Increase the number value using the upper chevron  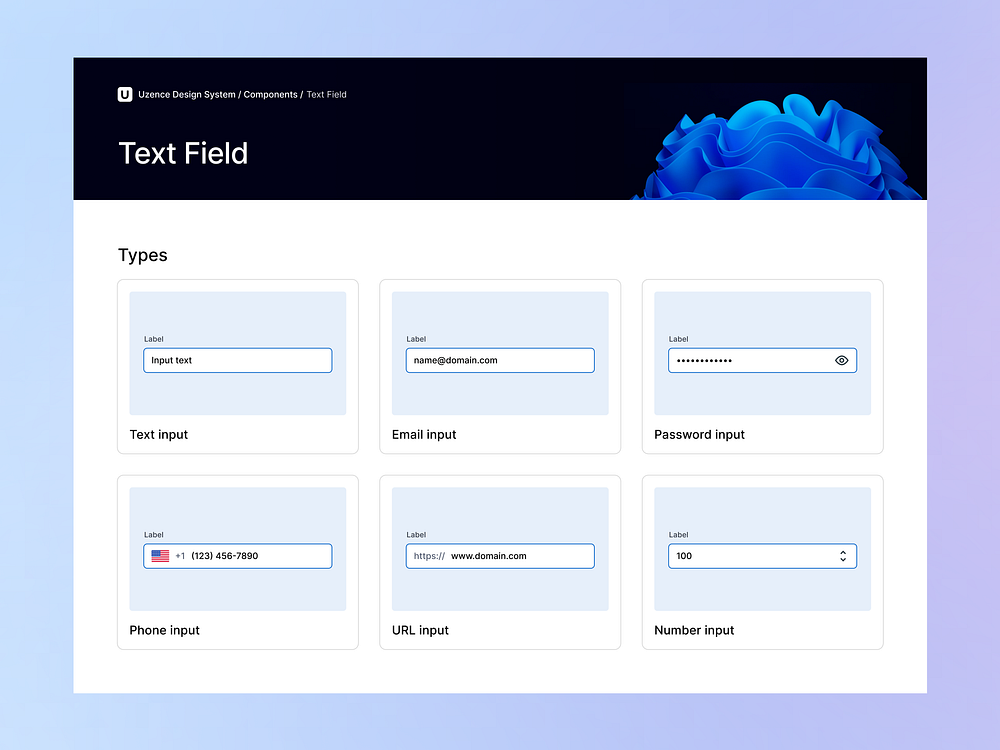tap(843, 551)
